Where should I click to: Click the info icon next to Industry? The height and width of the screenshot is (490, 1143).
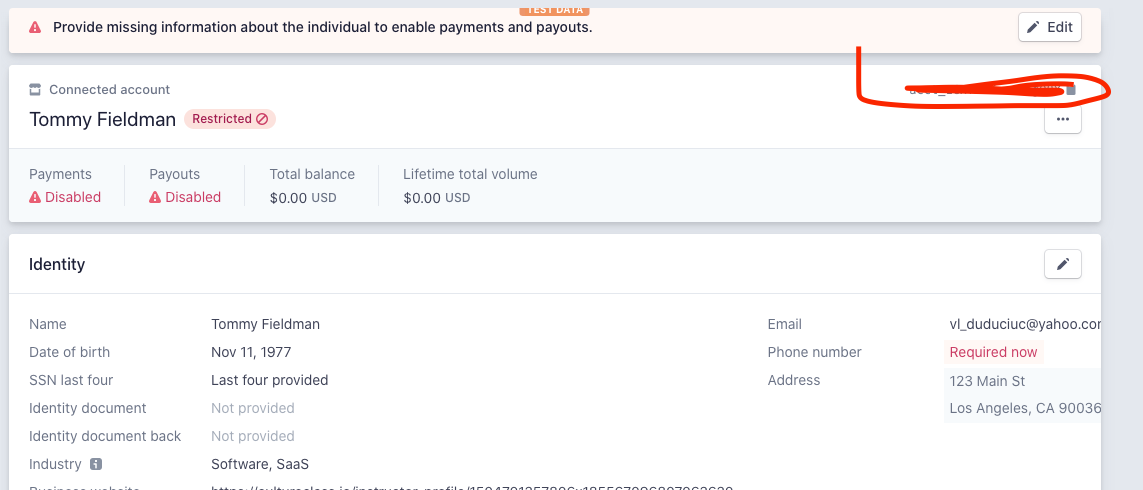[x=96, y=464]
